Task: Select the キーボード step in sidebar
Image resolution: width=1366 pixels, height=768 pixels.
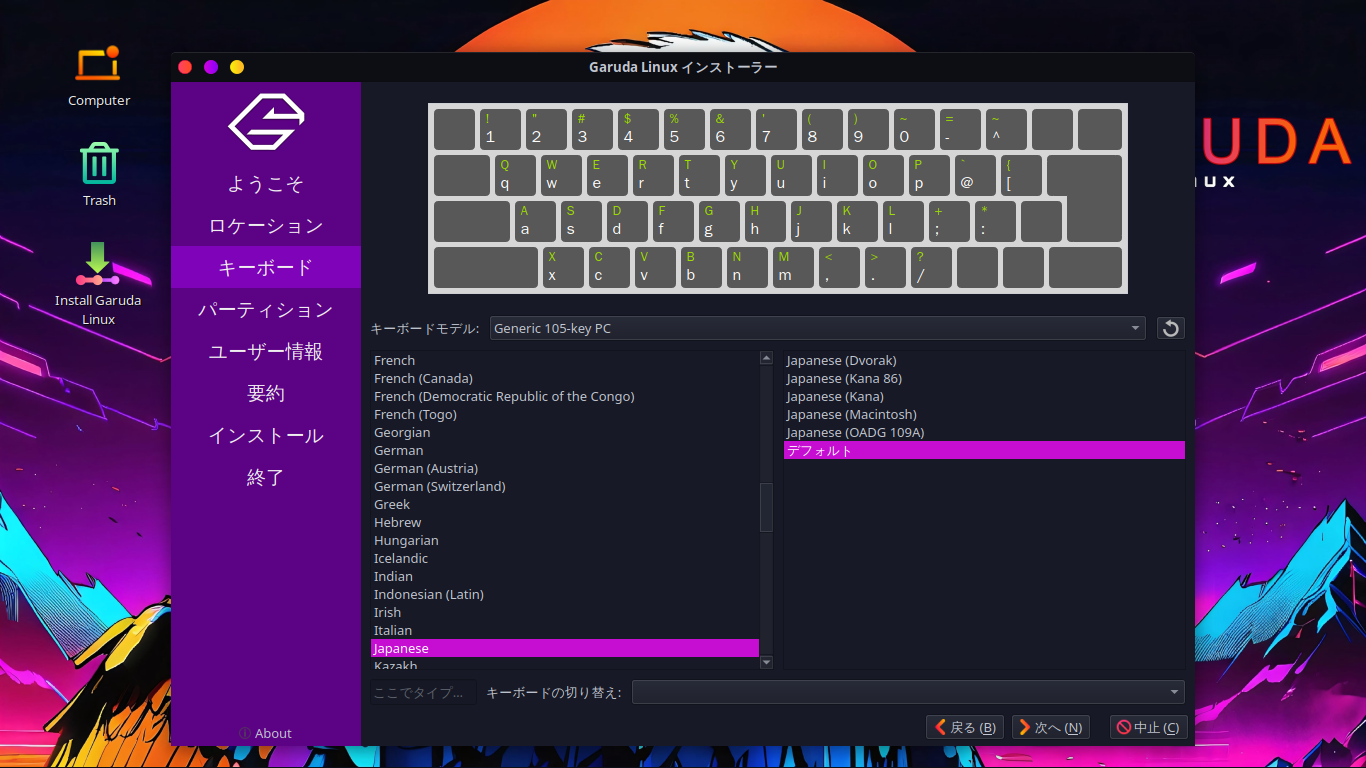Action: [266, 267]
